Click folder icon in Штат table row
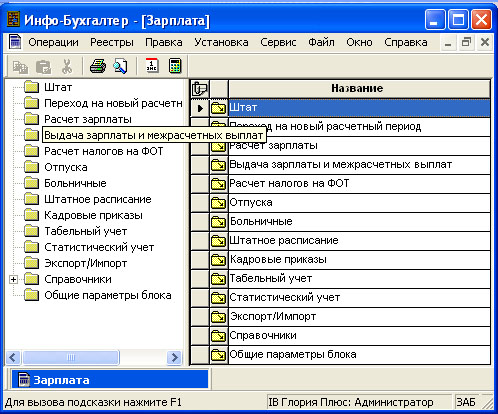The width and height of the screenshot is (498, 414). point(219,108)
